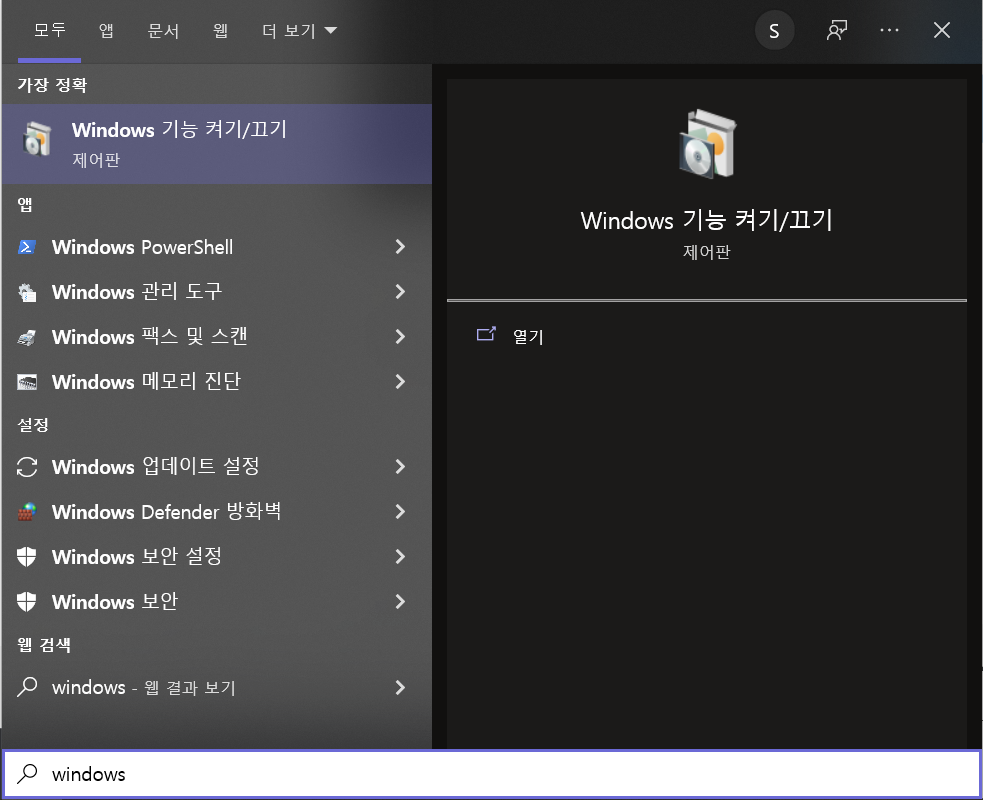Open the Windows 팩스 및 스캔 result
This screenshot has height=800, width=983.
pos(217,337)
